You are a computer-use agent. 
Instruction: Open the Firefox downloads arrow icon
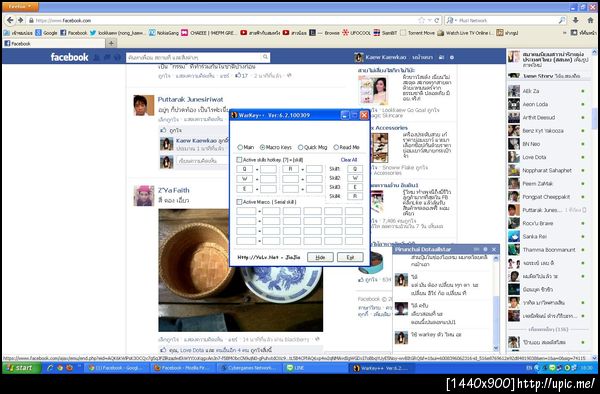coord(576,20)
